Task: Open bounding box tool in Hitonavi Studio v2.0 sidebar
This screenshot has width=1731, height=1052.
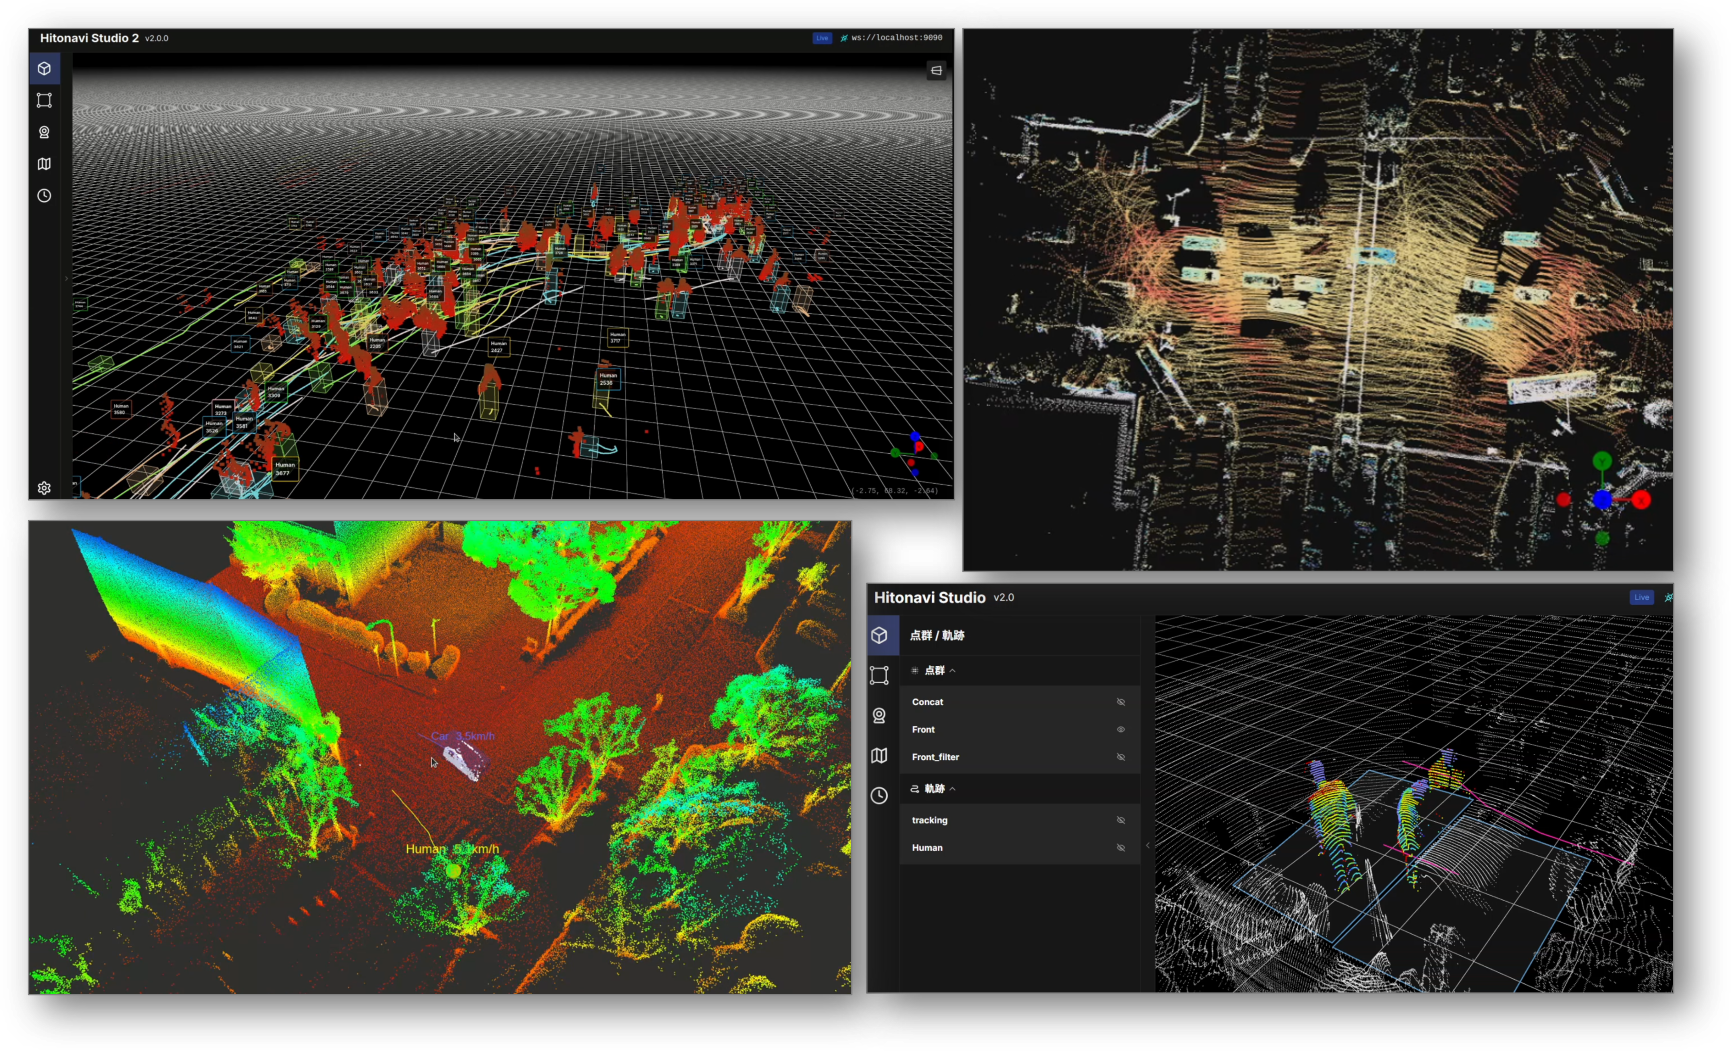Action: (x=879, y=675)
